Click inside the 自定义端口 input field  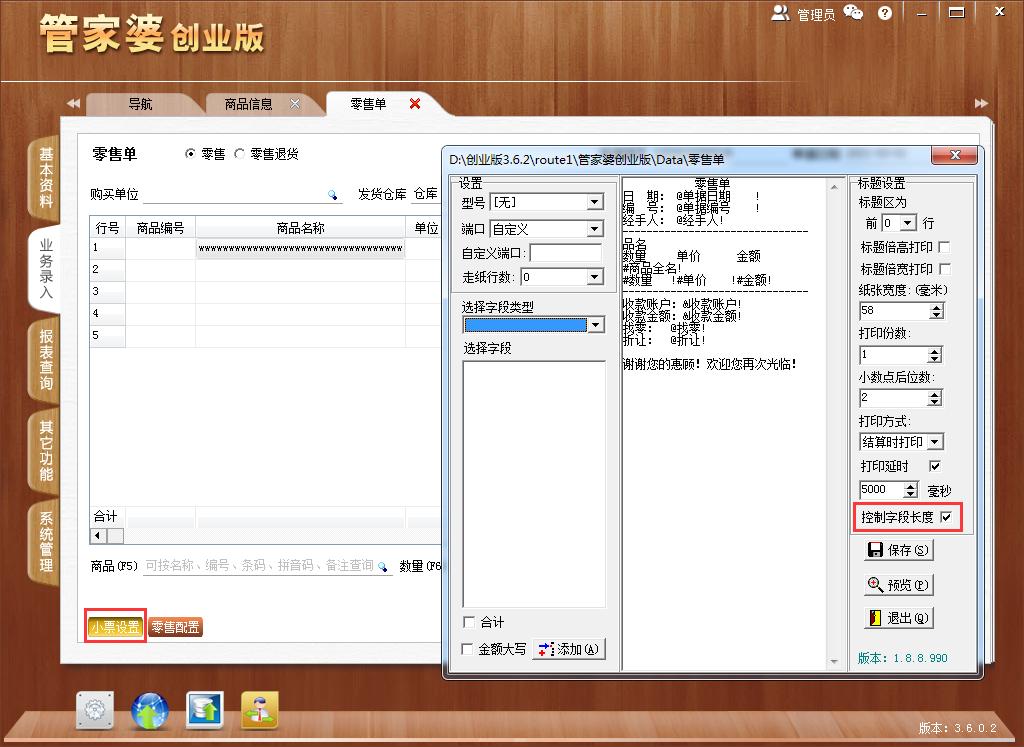[565, 252]
